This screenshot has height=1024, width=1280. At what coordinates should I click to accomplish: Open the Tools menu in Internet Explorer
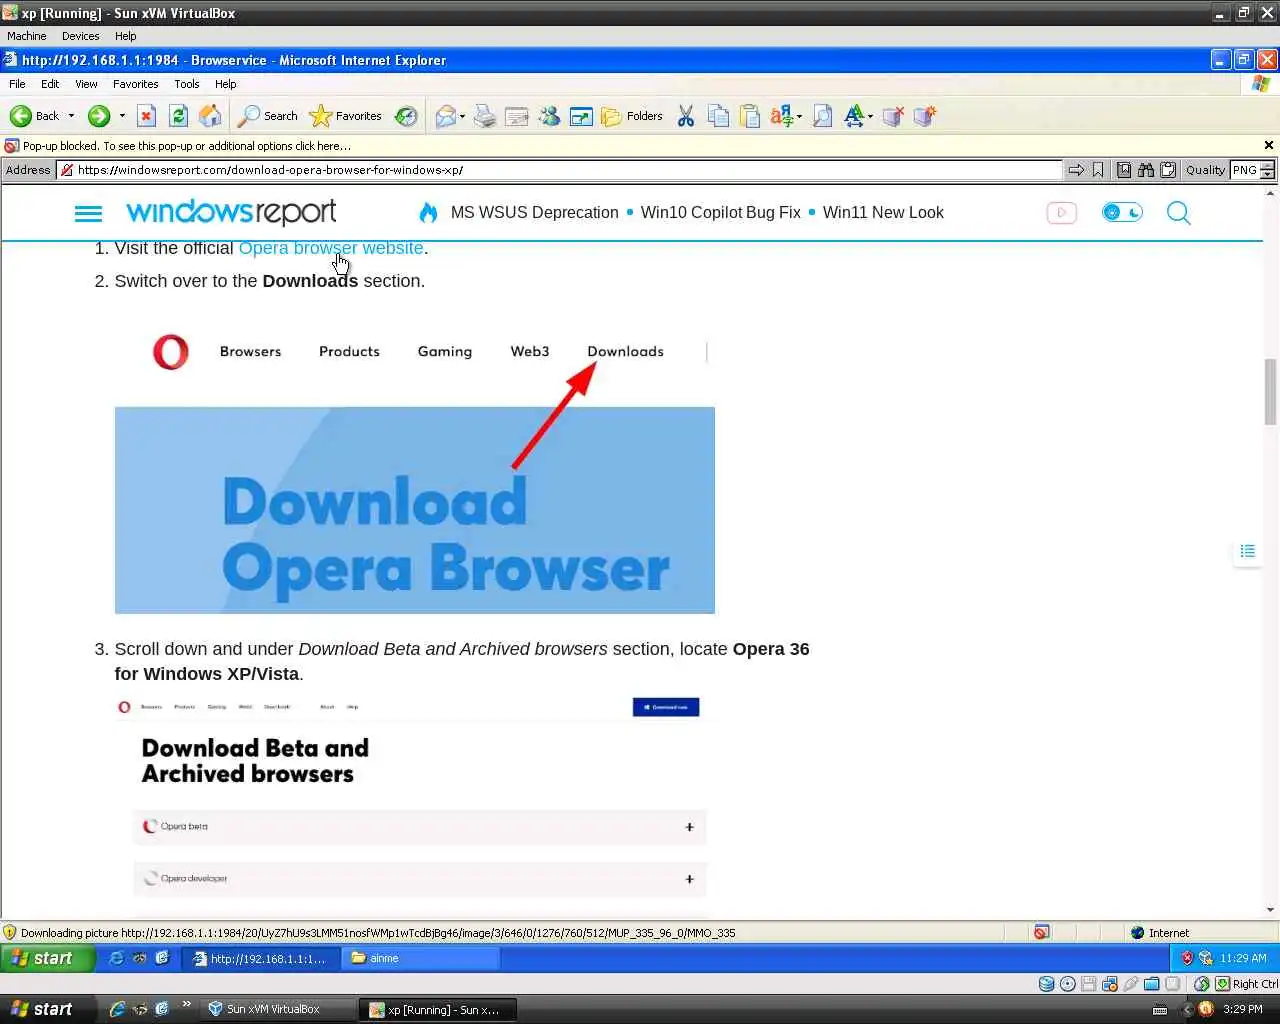pos(187,84)
